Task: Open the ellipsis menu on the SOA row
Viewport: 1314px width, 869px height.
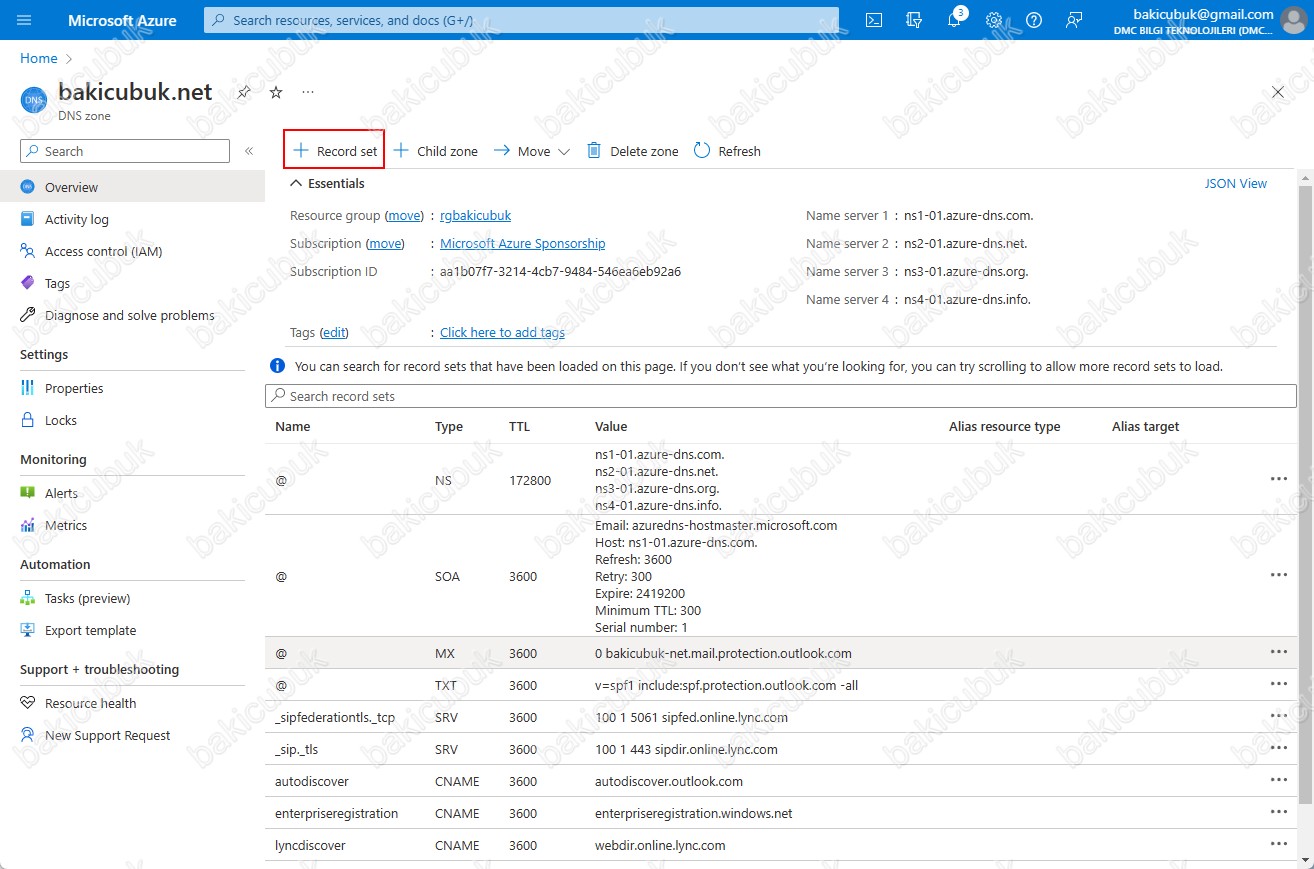Action: 1278,575
